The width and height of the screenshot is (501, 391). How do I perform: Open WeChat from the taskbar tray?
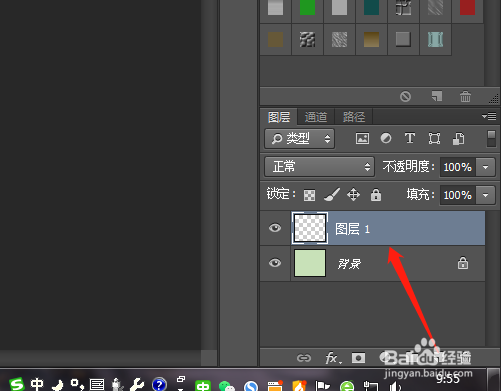click(227, 386)
